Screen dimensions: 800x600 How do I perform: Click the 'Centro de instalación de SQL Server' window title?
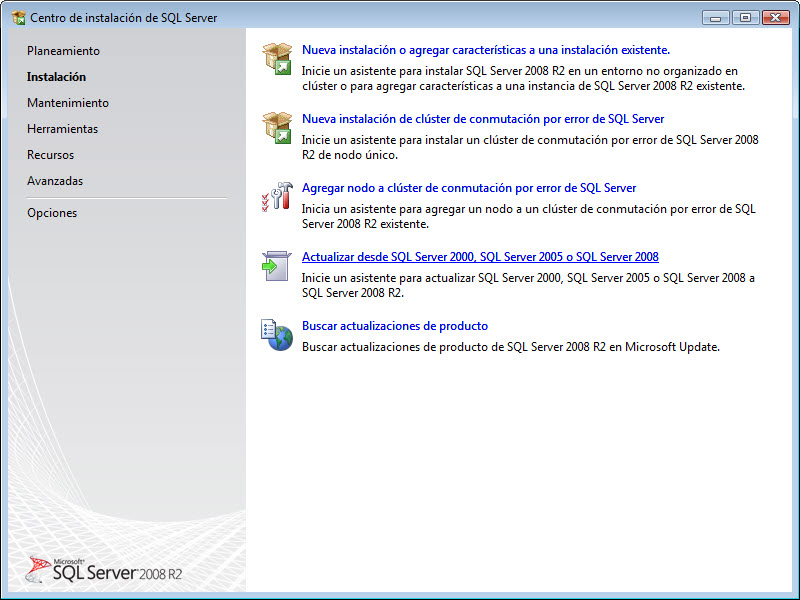click(123, 18)
